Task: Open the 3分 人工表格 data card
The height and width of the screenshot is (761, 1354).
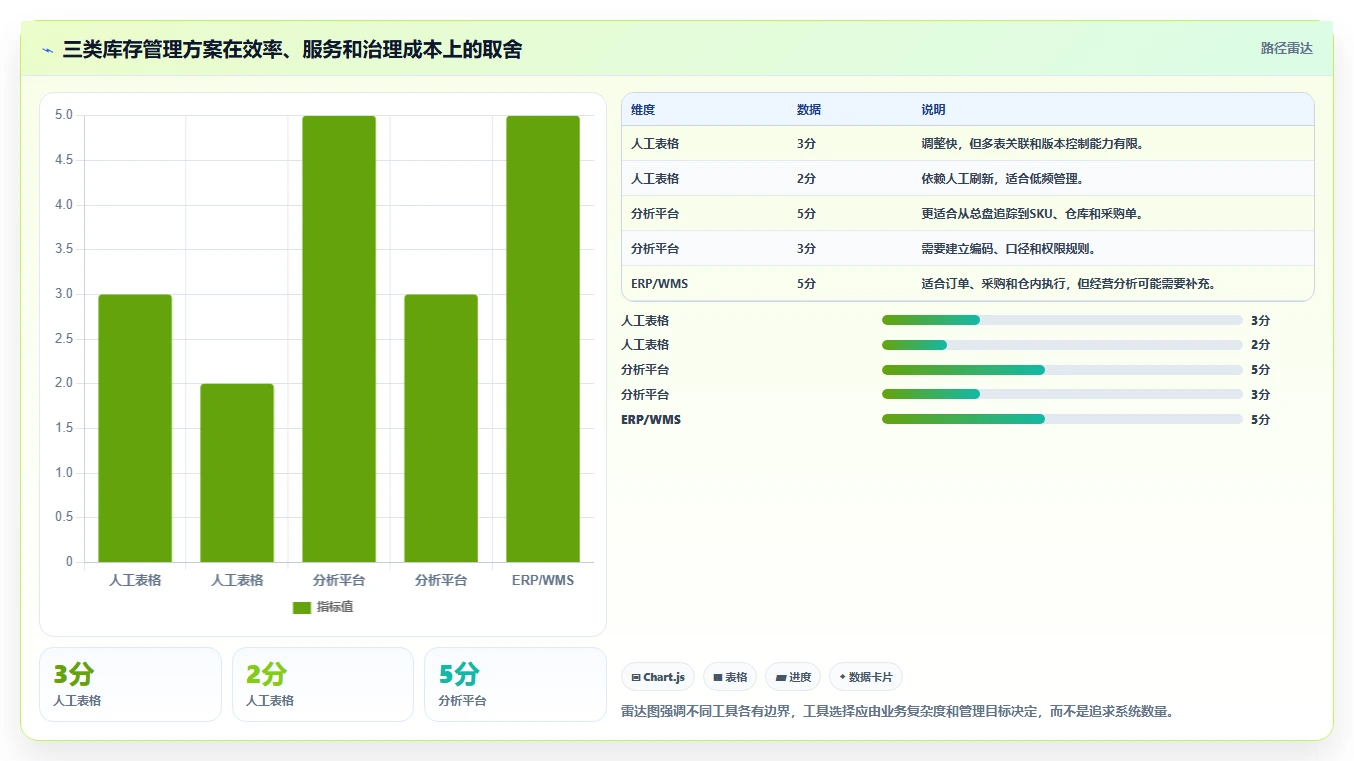Action: 130,684
